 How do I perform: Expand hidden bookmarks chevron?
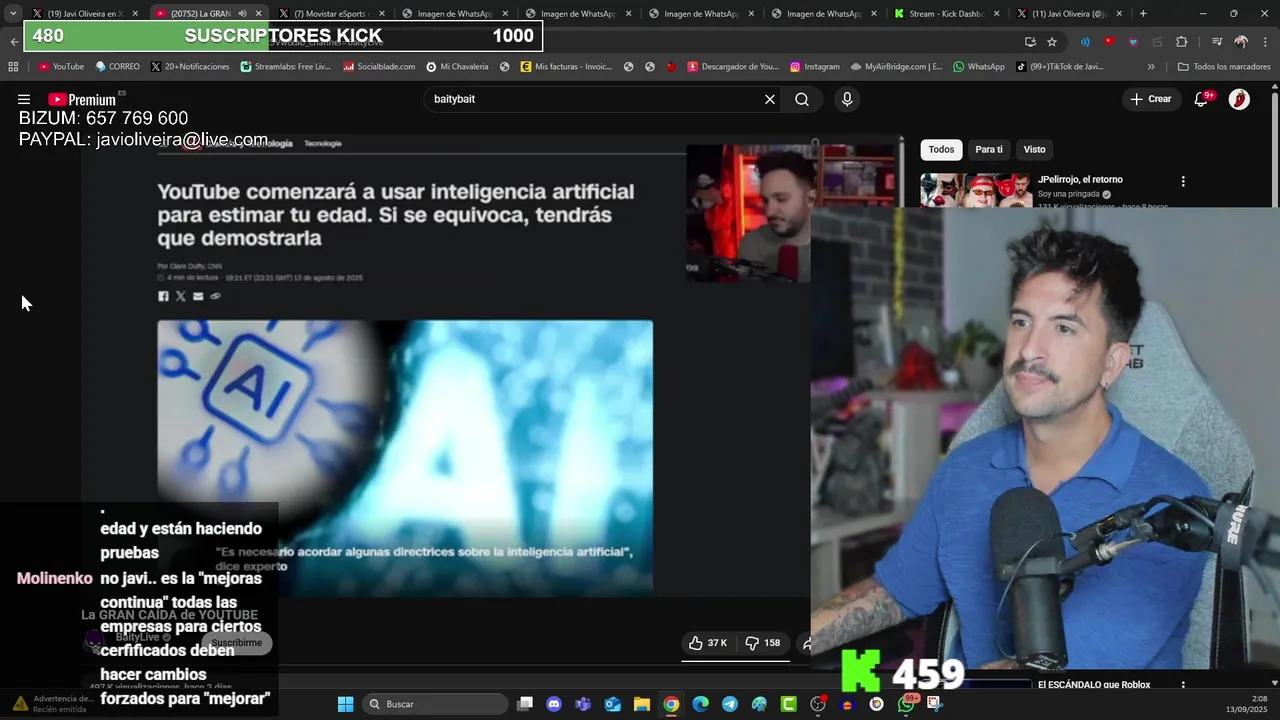point(1151,67)
